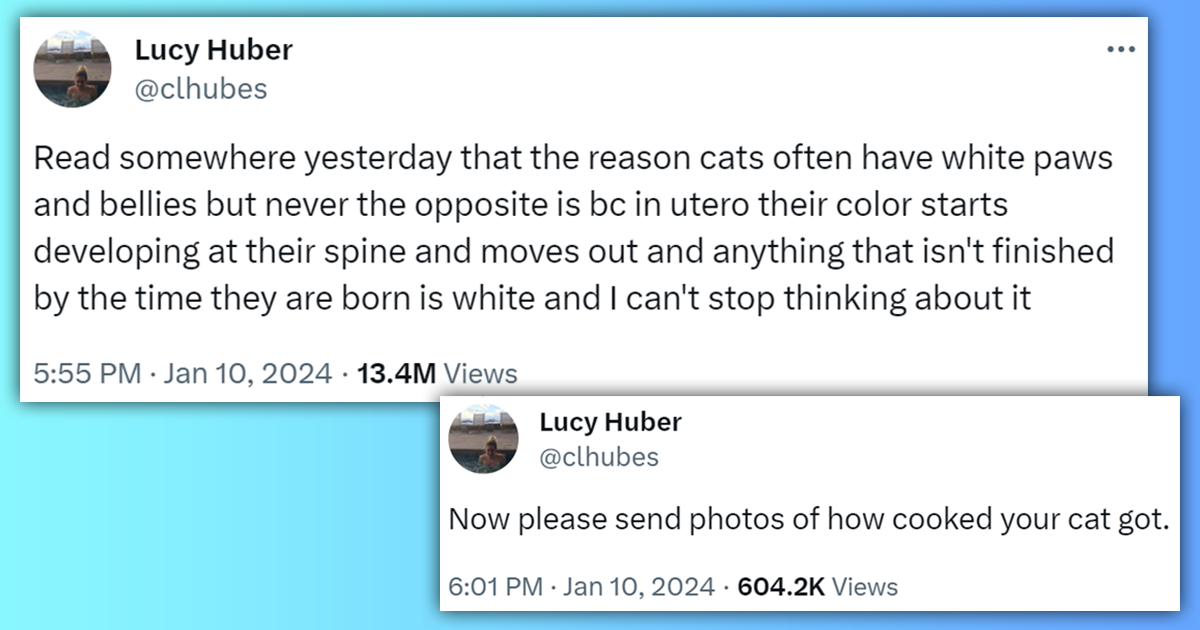This screenshot has height=630, width=1200.
Task: Click Lucy Huber's display name on the top tweet
Action: pyautogui.click(x=213, y=50)
